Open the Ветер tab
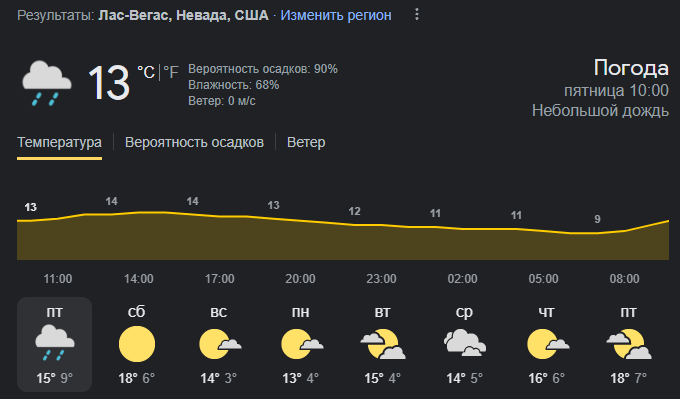 coord(306,142)
